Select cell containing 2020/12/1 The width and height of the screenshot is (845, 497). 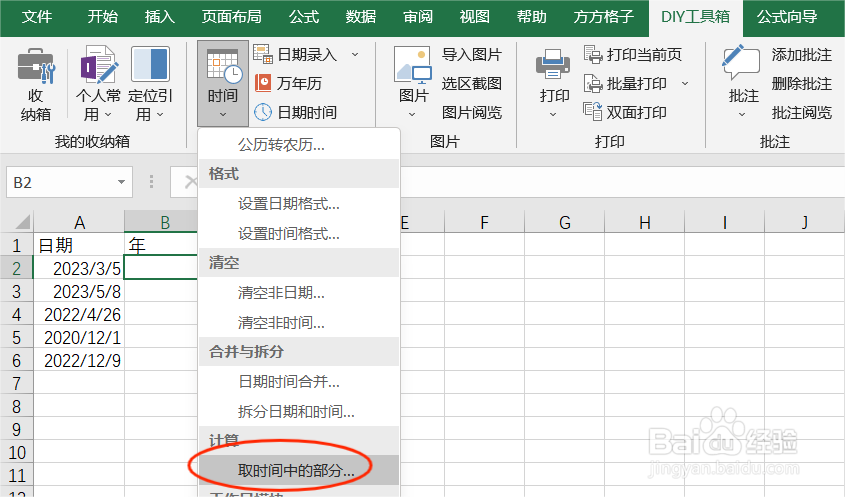tap(79, 337)
